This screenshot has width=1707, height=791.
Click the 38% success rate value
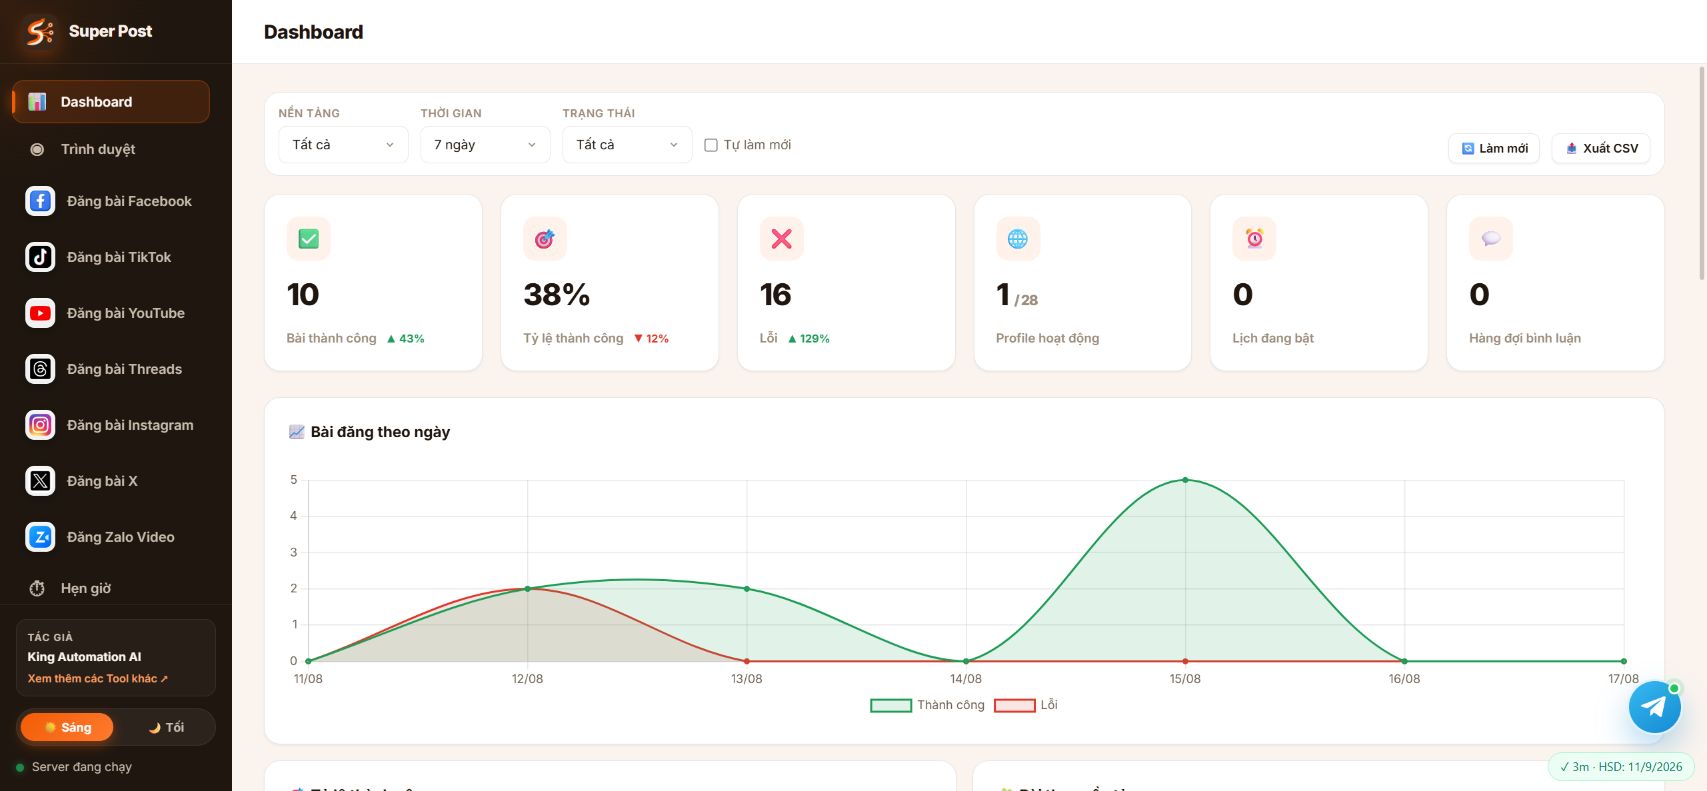[557, 294]
